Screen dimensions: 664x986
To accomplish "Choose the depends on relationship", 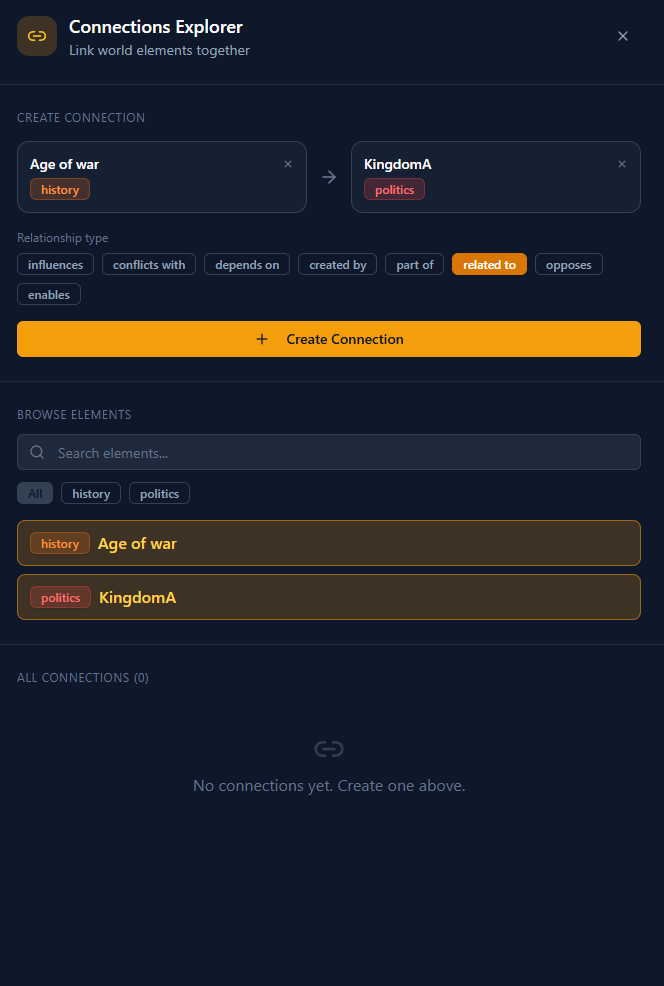I will coord(247,265).
